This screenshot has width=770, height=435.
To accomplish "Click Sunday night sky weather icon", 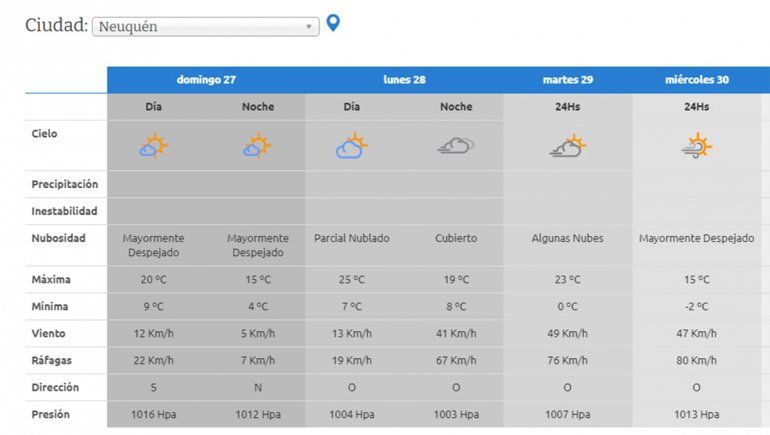I will coord(257,147).
